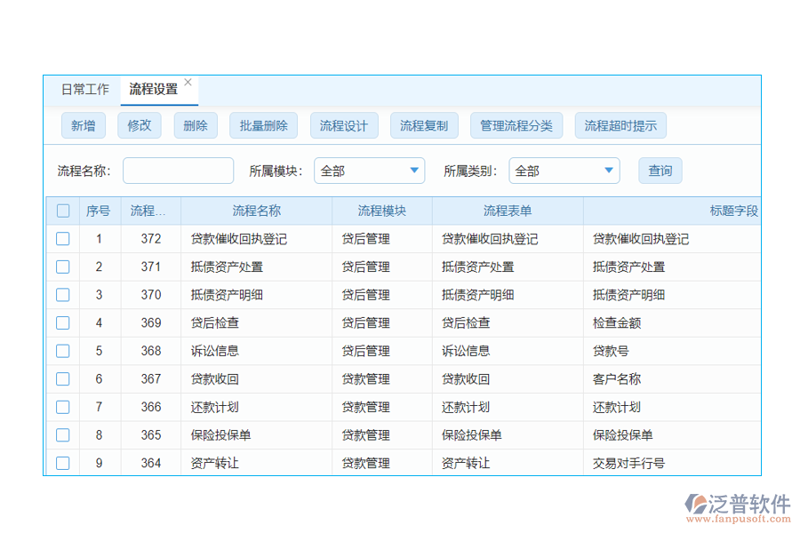Open the 所属类别 dropdown
The height and width of the screenshot is (533, 800).
pyautogui.click(x=564, y=170)
